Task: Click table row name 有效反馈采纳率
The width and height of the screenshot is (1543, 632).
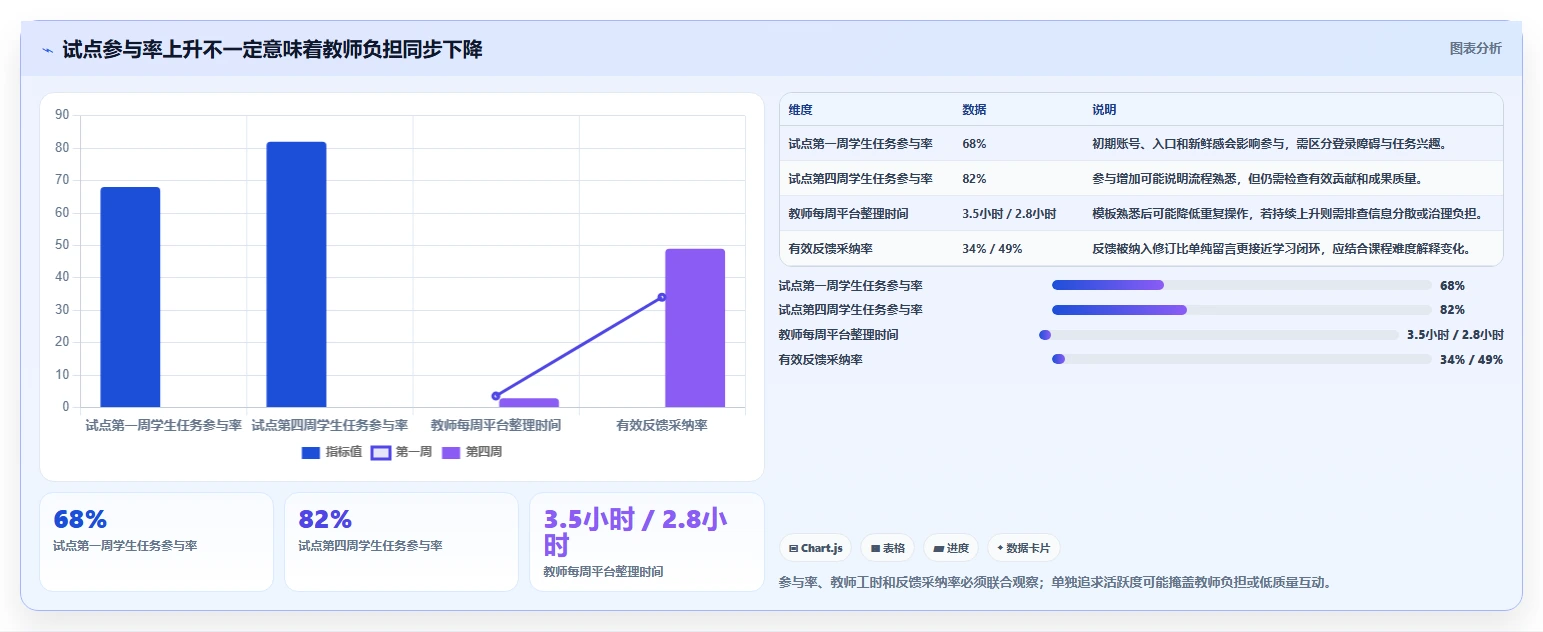Action: [x=830, y=249]
